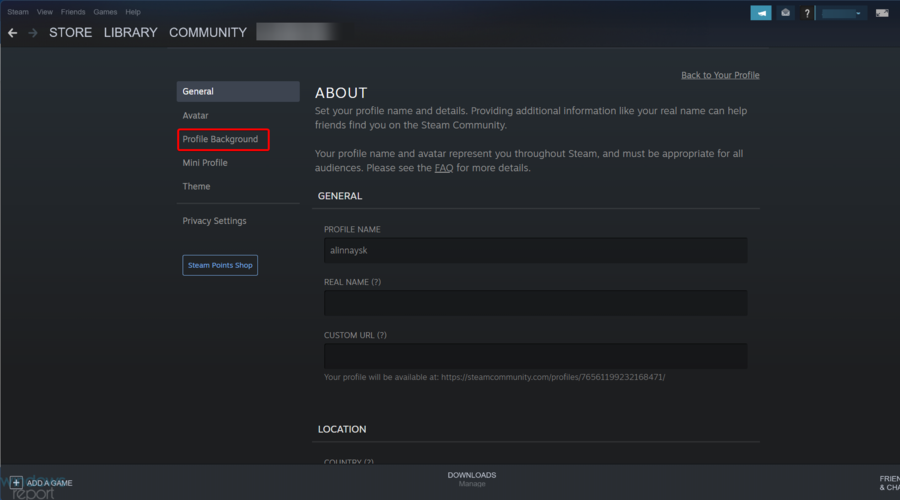The image size is (900, 500).
Task: Go to the LIBRARY section
Action: pos(130,33)
